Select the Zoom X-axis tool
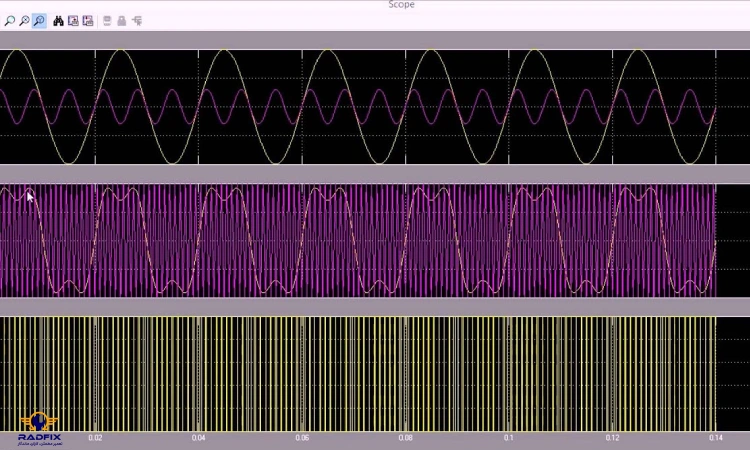 click(24, 20)
